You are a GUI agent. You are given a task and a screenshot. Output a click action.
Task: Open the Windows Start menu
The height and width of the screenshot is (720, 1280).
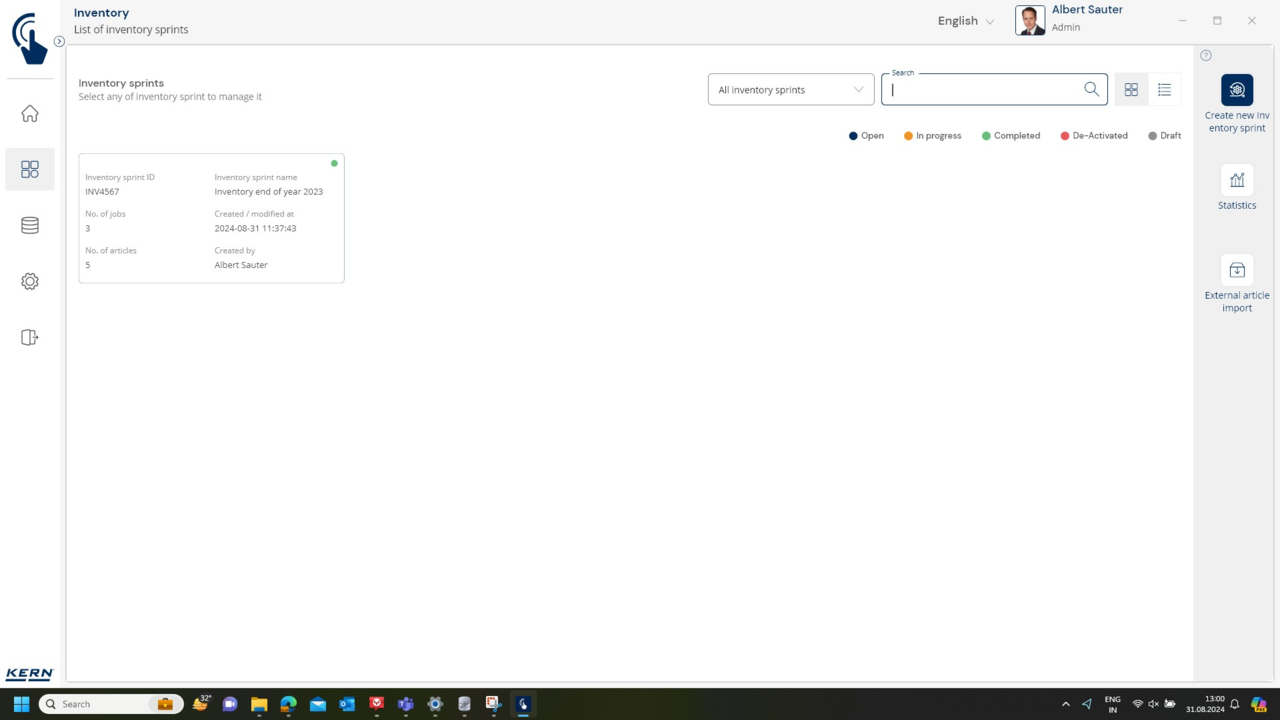click(x=21, y=704)
